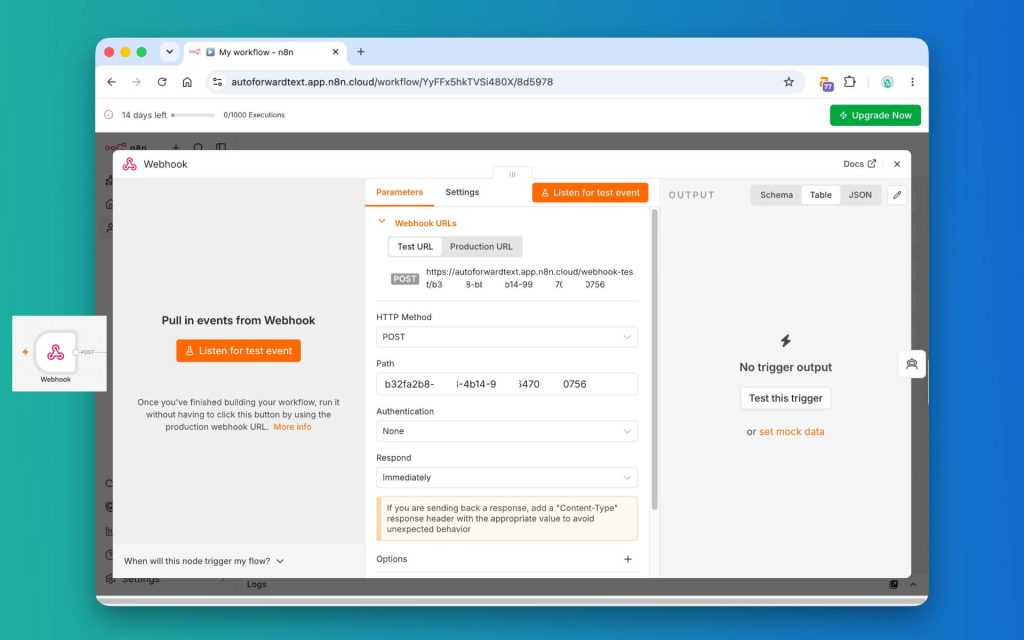Viewport: 1024px width, 640px height.
Task: Collapse the Webhook URLs section
Action: click(x=382, y=222)
